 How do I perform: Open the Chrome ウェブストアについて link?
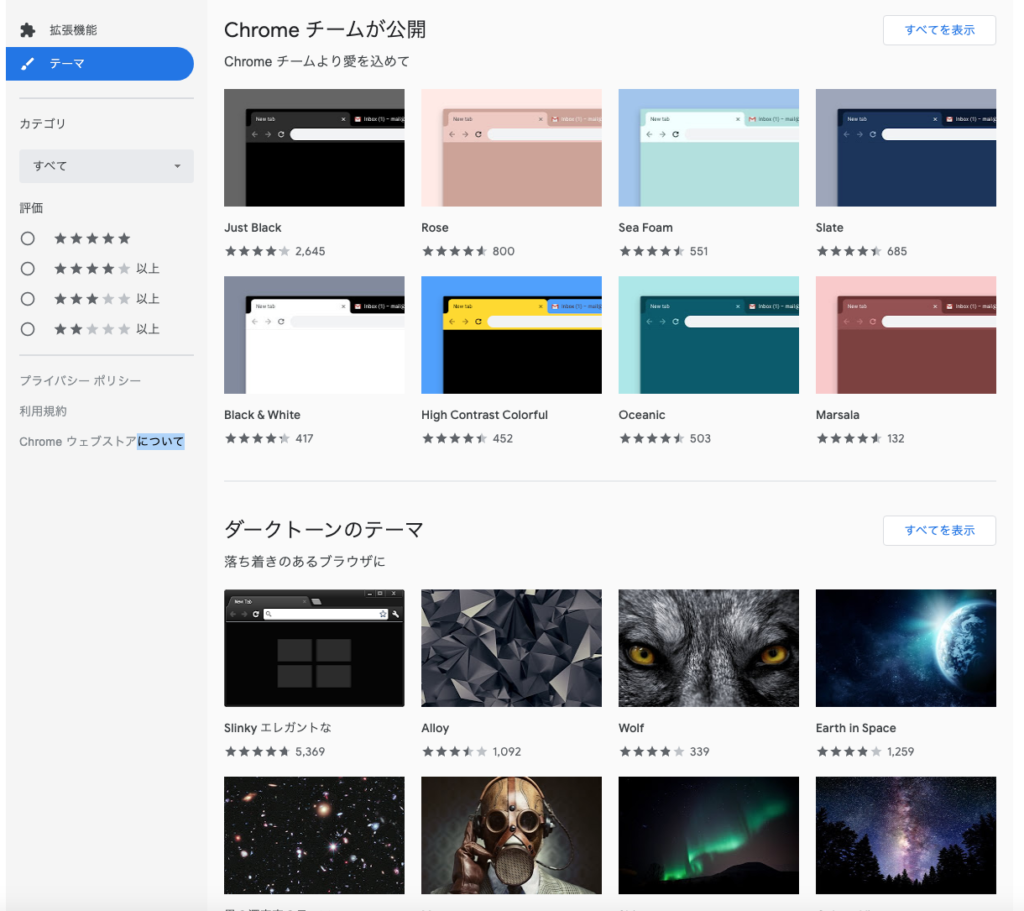102,441
